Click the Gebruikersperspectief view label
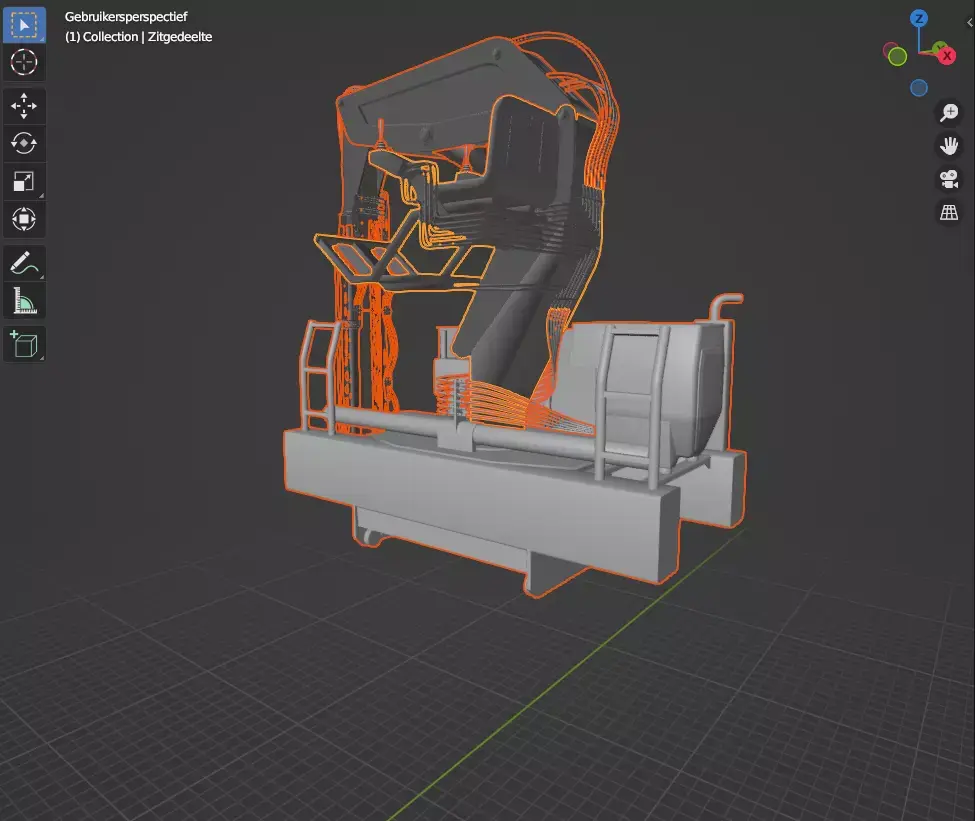975x821 pixels. point(126,17)
